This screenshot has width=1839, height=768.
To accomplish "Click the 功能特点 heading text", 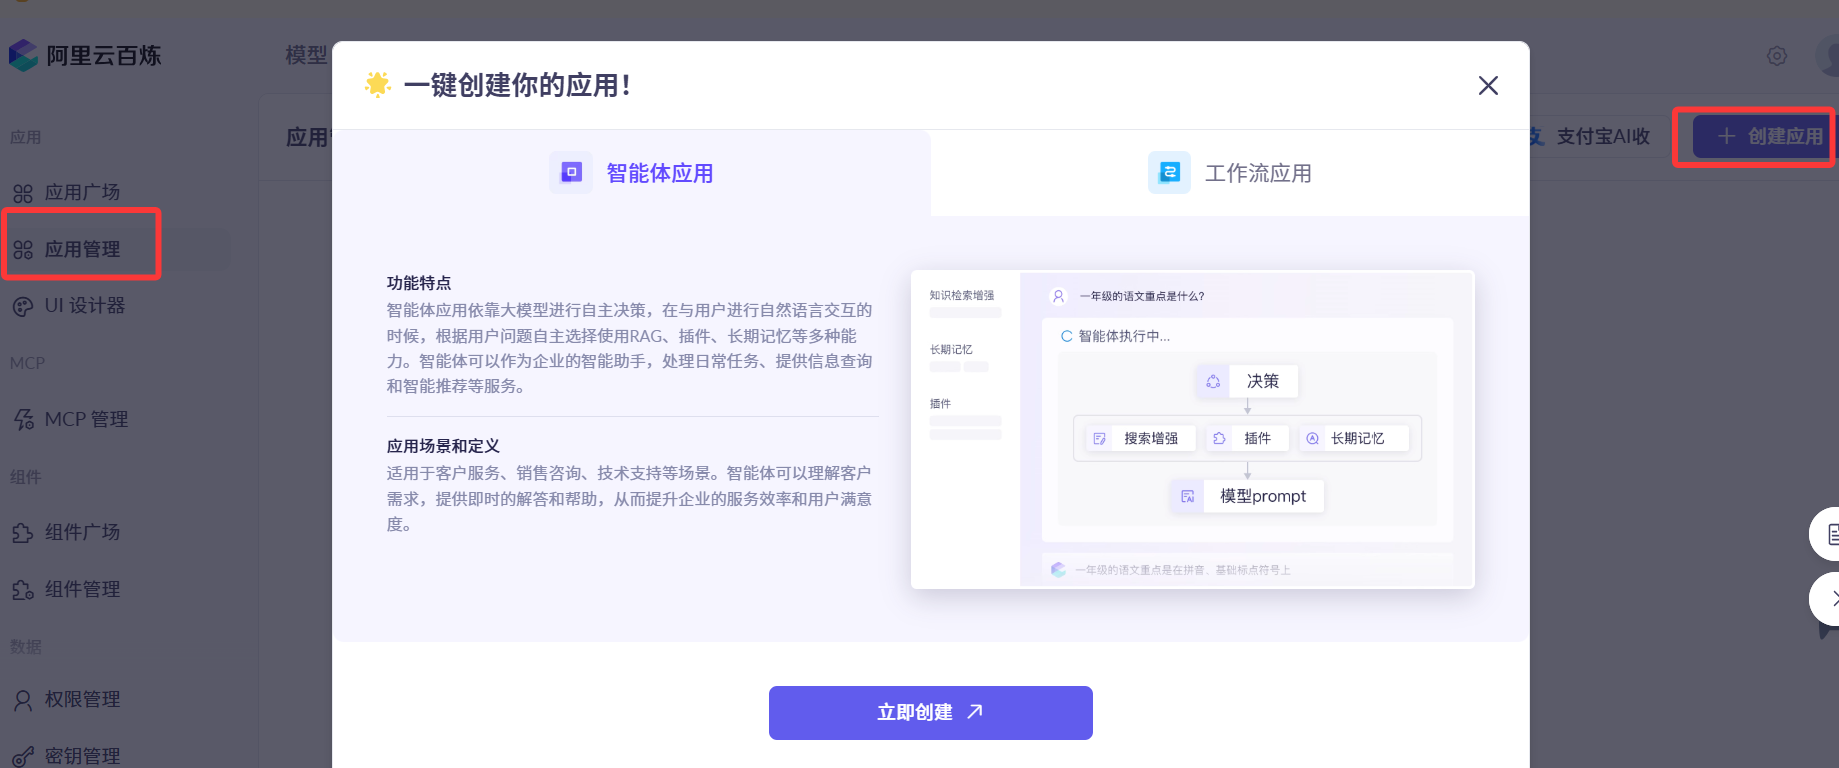I will [x=419, y=283].
